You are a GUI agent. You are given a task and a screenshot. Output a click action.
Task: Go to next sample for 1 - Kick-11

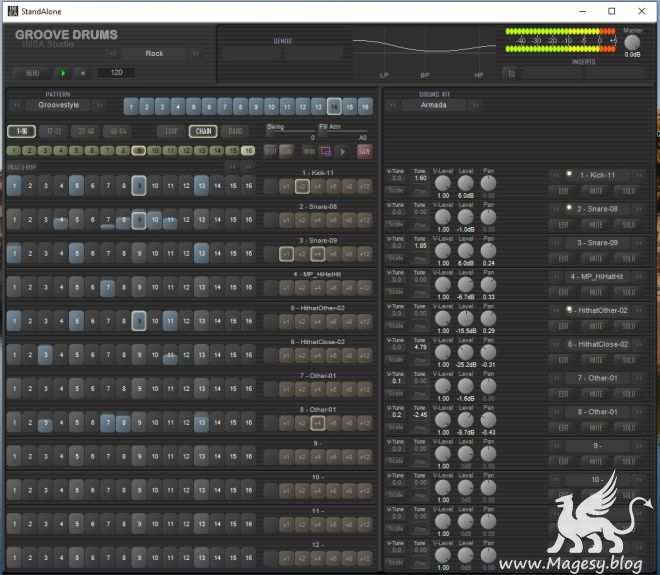[x=639, y=175]
